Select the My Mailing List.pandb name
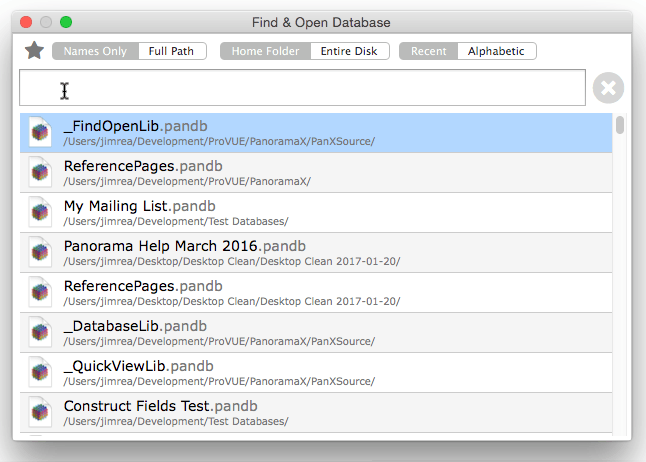 (140, 206)
